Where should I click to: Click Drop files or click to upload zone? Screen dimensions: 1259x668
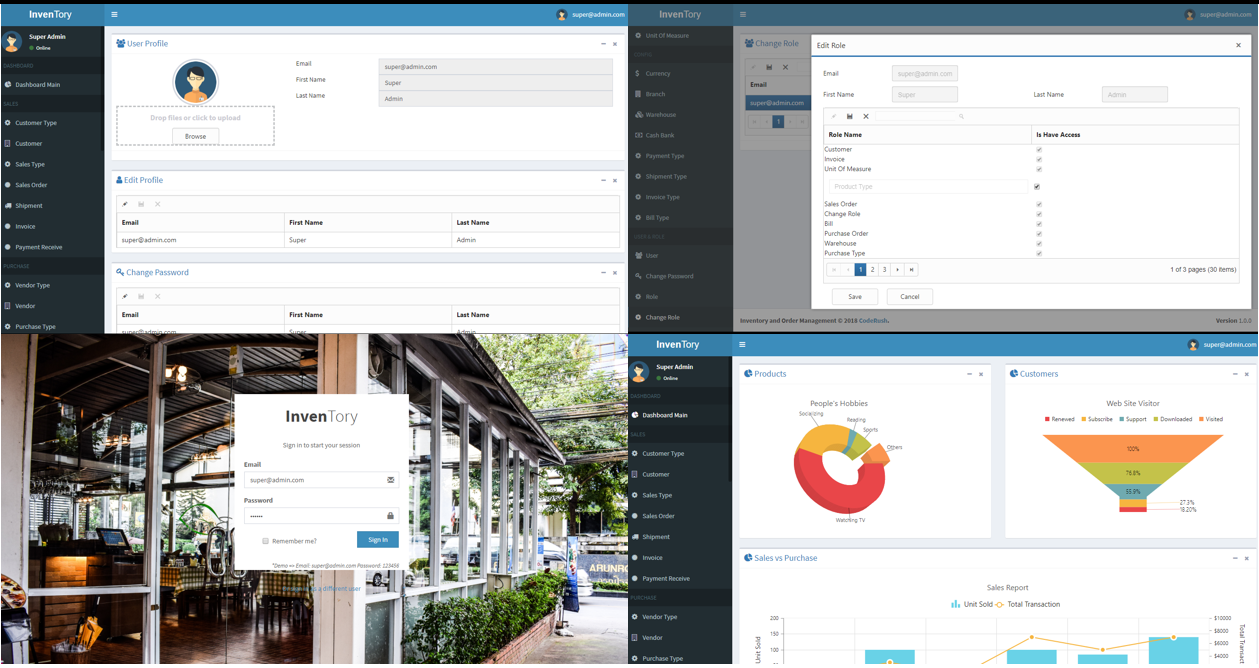point(196,126)
